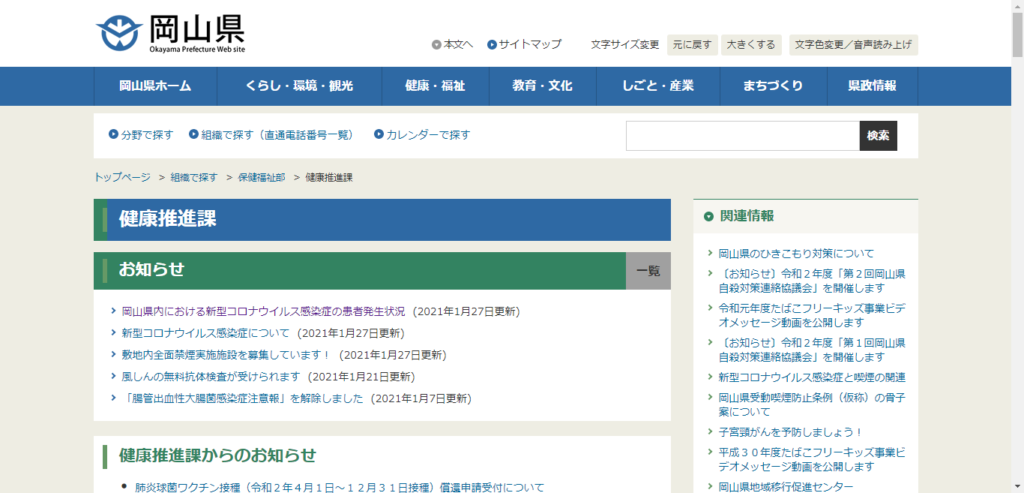
Task: Select カレンダーで探す option
Action: point(428,135)
